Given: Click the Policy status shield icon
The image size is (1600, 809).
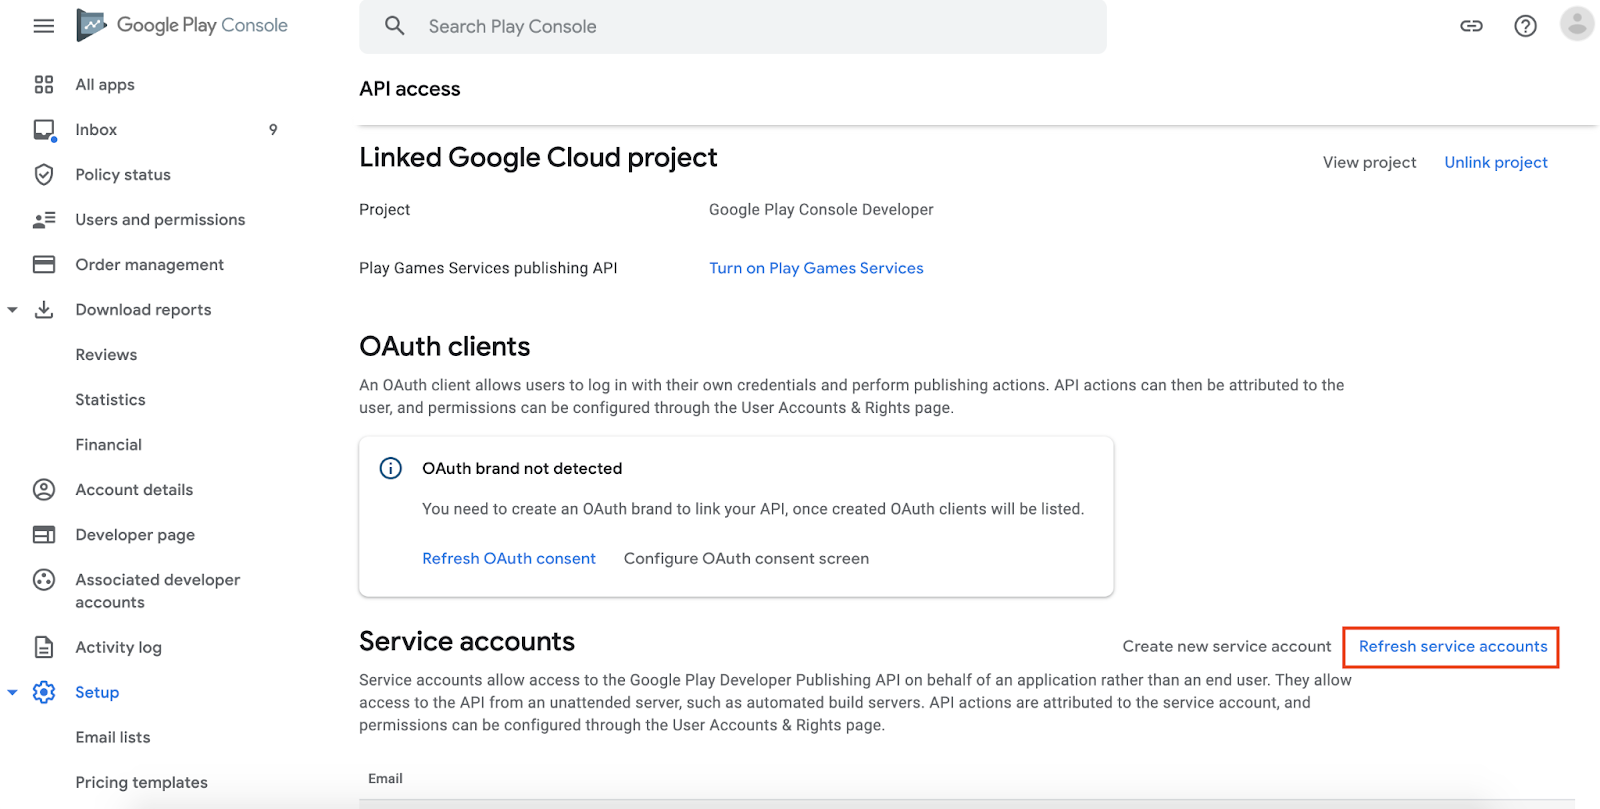Looking at the screenshot, I should [x=44, y=175].
